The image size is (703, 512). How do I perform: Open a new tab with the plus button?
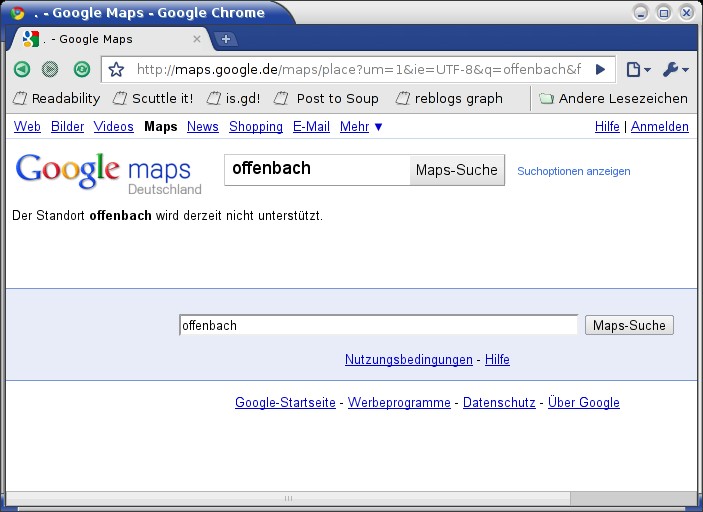tap(226, 39)
